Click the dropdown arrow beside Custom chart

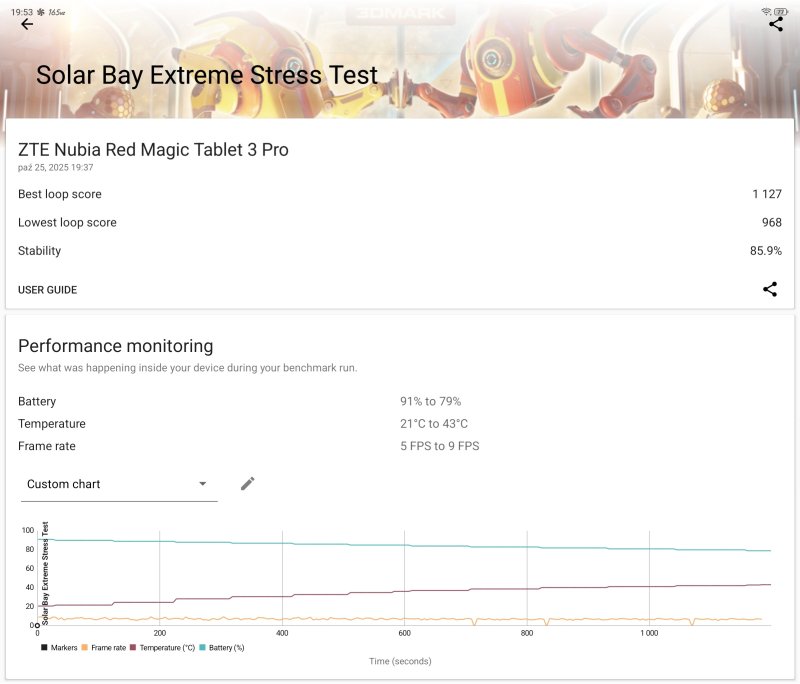(202, 484)
